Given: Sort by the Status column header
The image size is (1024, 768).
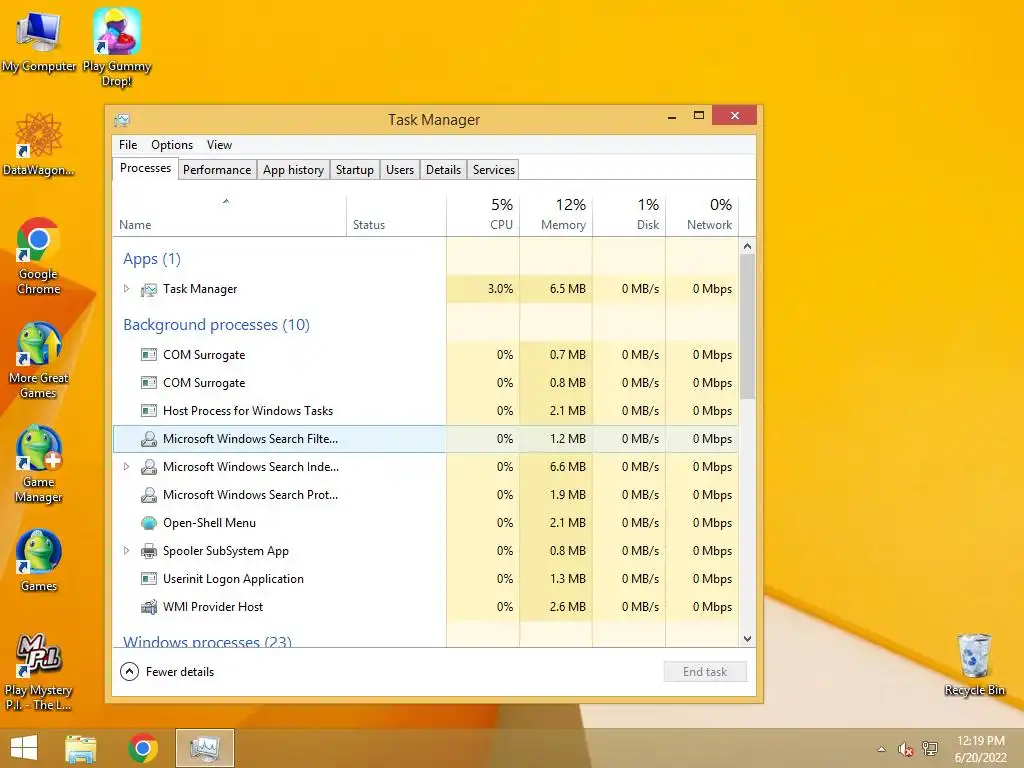Looking at the screenshot, I should [396, 216].
